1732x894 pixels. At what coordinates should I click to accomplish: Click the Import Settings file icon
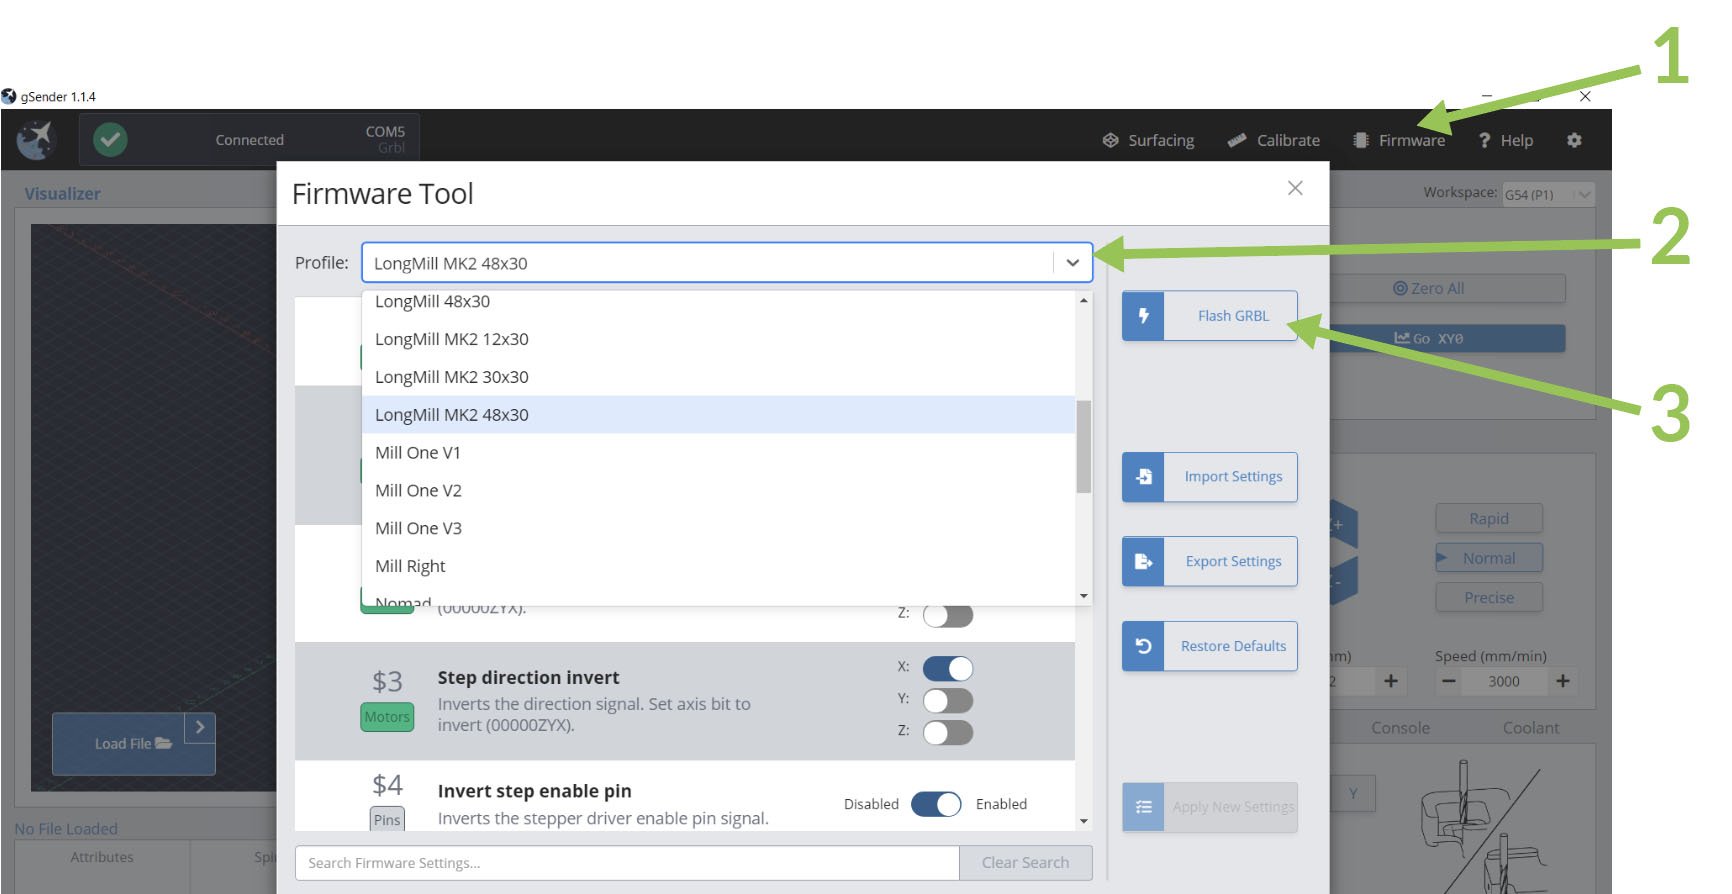1143,477
